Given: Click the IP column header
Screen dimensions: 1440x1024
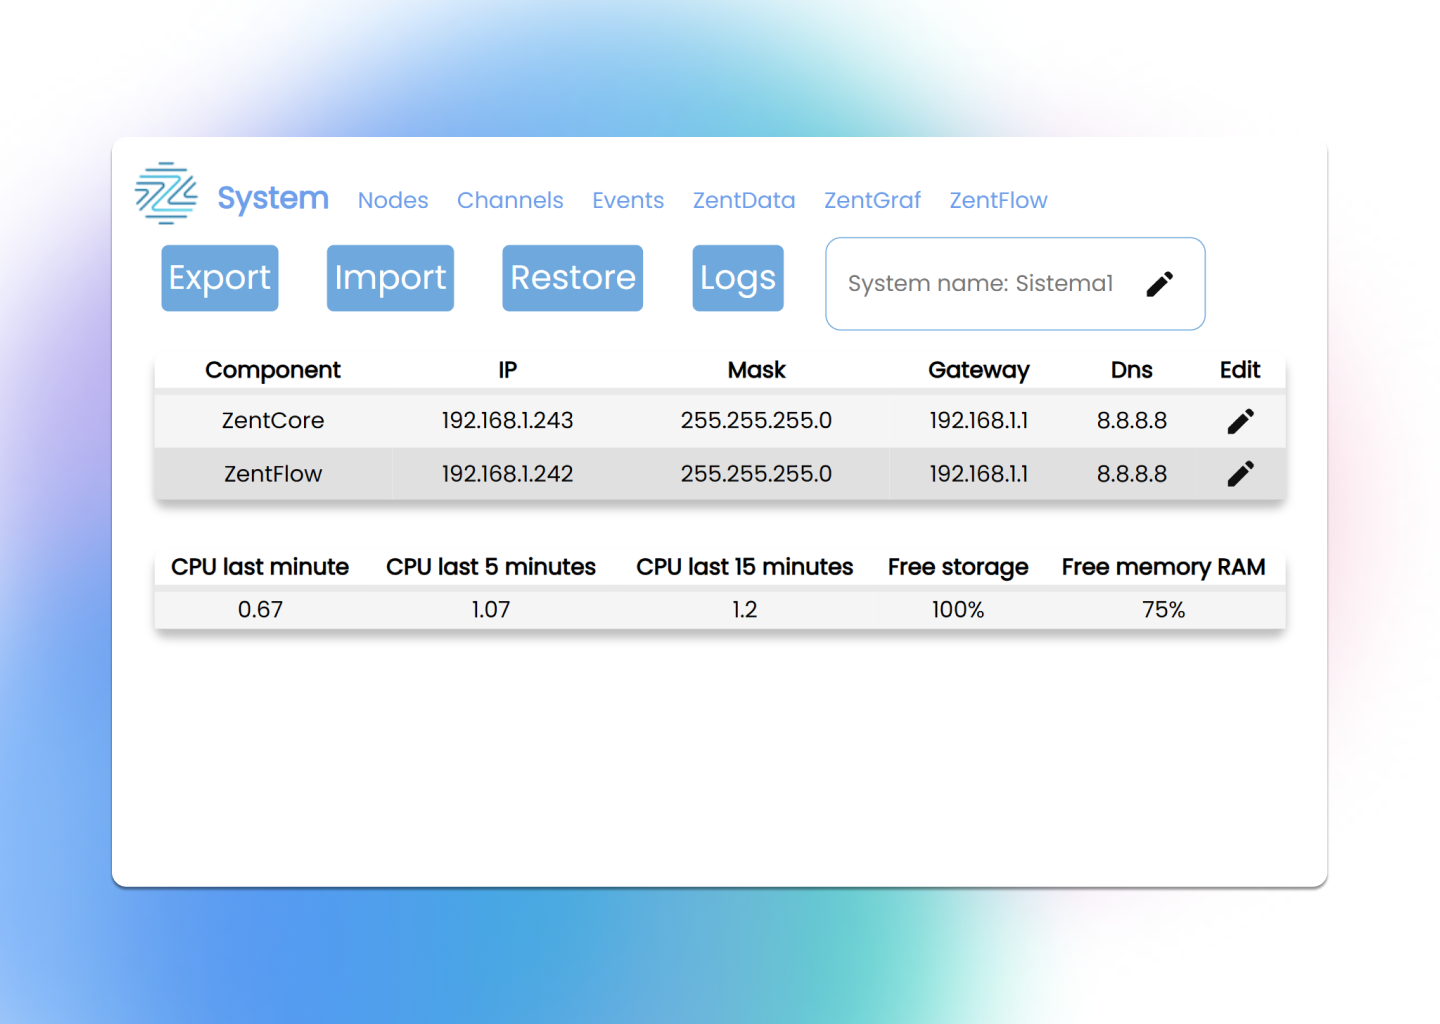Looking at the screenshot, I should click(x=507, y=370).
